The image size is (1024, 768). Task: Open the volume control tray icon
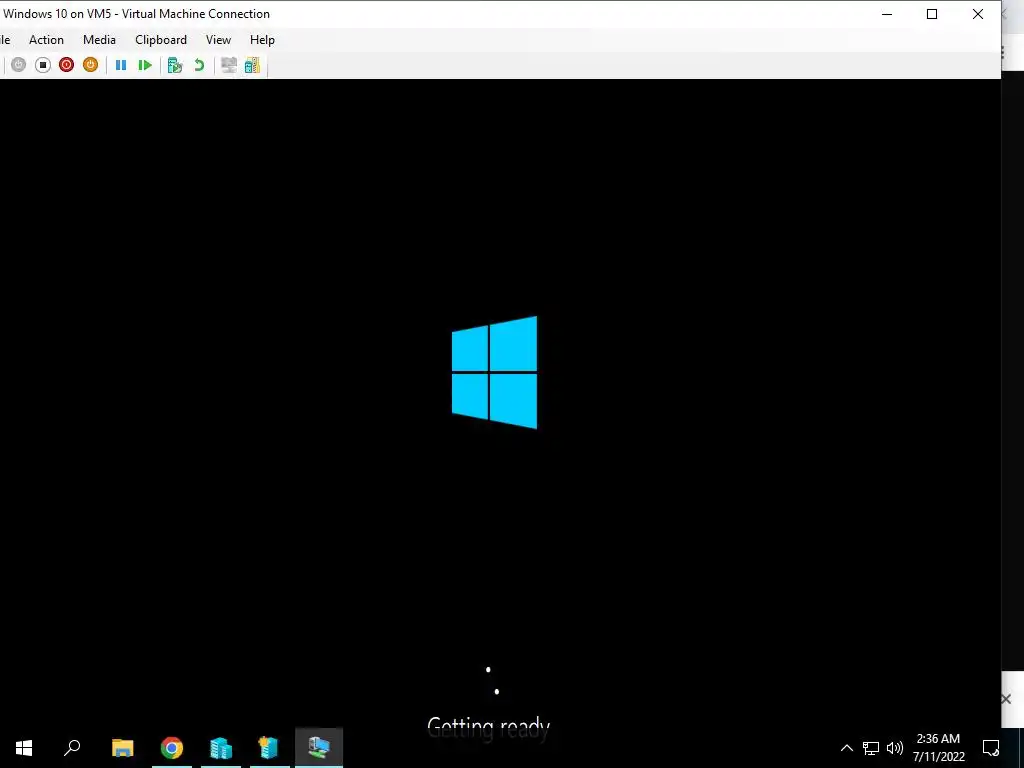[895, 748]
